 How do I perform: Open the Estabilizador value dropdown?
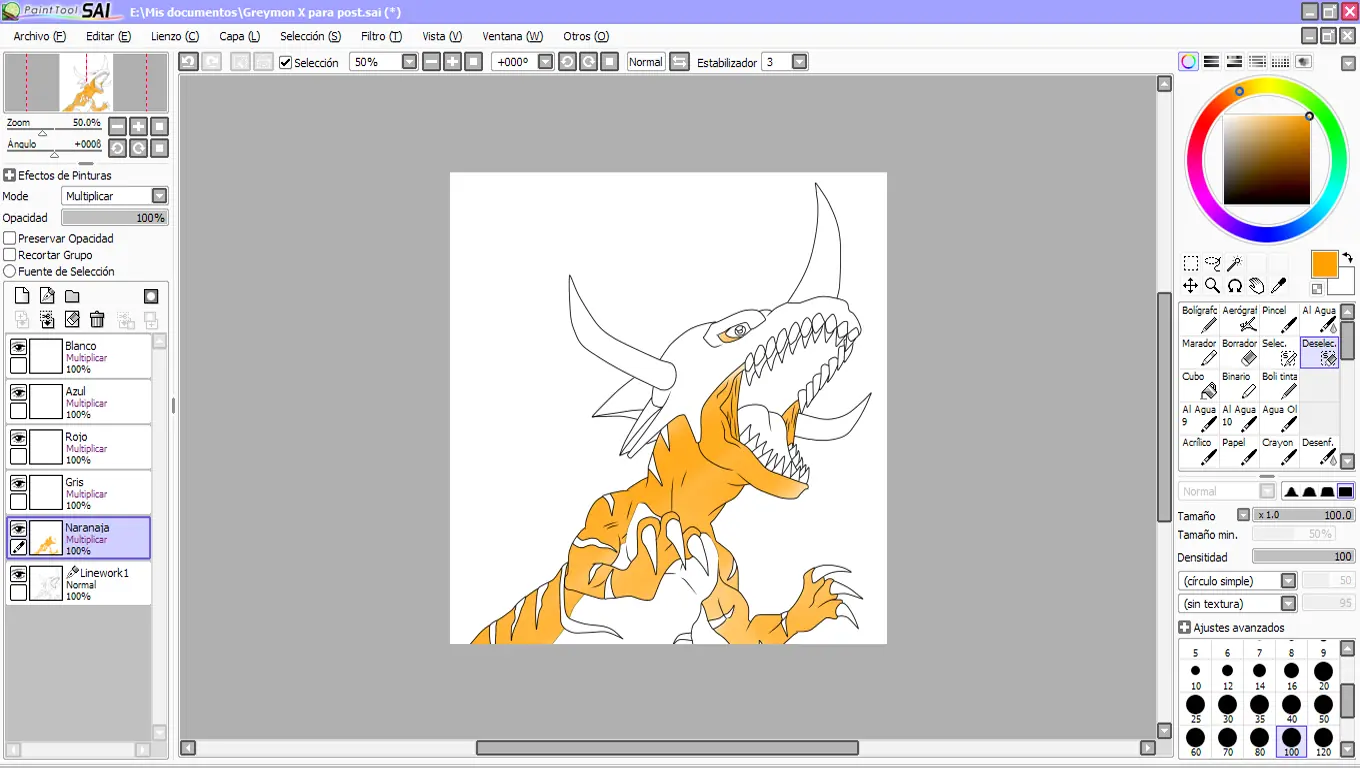tap(799, 62)
